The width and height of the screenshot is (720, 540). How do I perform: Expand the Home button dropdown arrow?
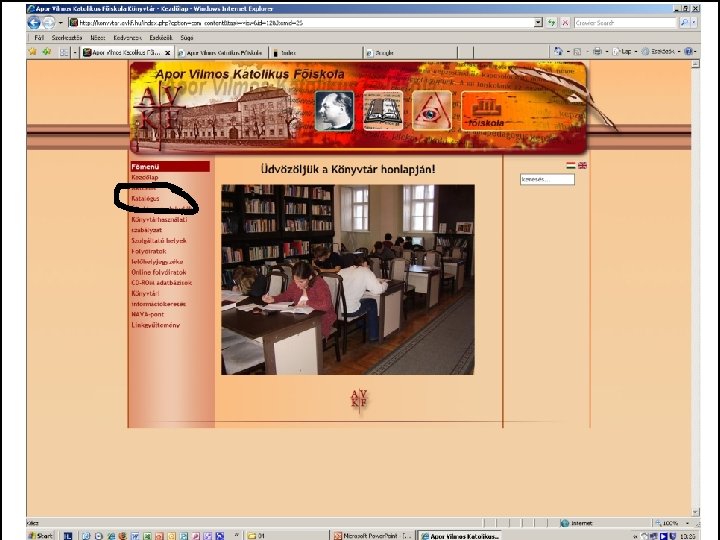click(568, 51)
